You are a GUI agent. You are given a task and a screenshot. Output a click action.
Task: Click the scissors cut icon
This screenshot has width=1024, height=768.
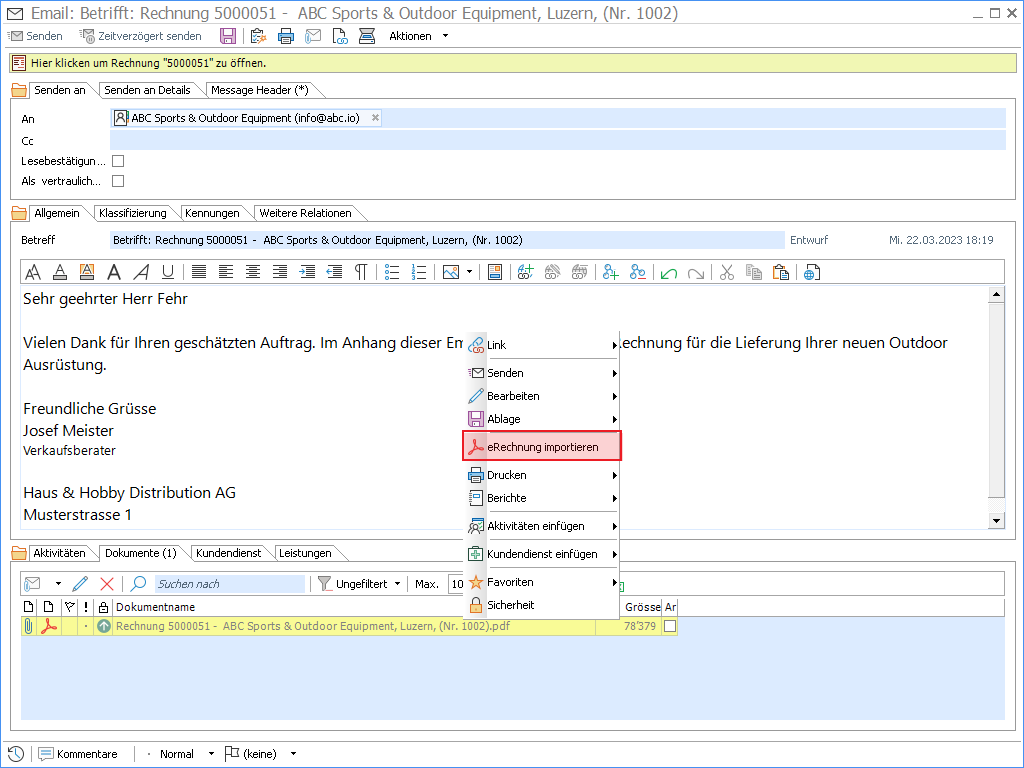point(727,272)
